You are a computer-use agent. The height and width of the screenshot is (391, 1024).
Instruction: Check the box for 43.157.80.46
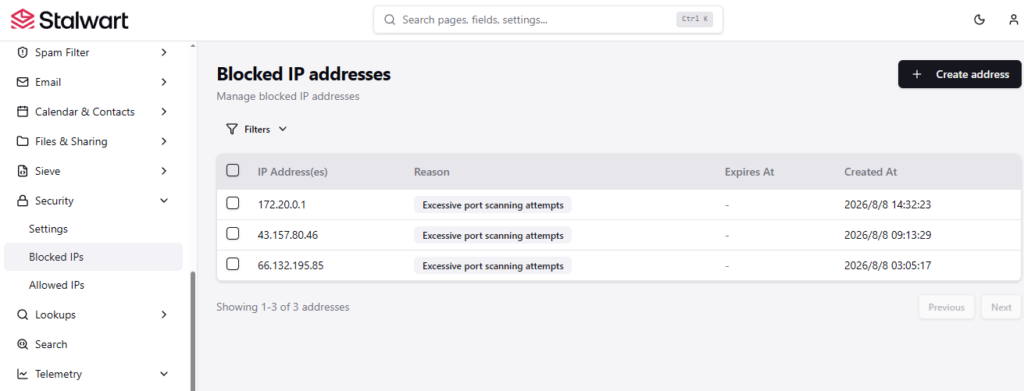click(232, 233)
